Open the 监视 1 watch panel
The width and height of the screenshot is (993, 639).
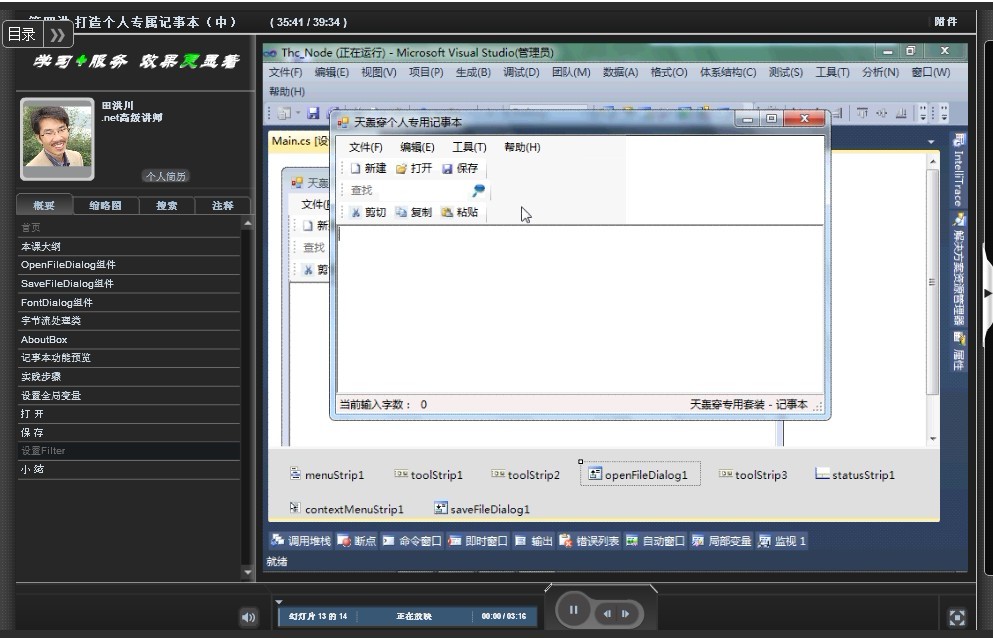click(x=782, y=541)
